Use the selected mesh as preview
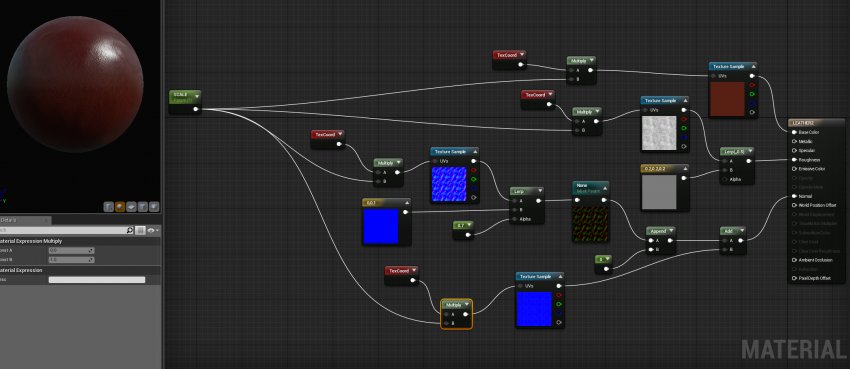The height and width of the screenshot is (369, 850). [x=154, y=206]
